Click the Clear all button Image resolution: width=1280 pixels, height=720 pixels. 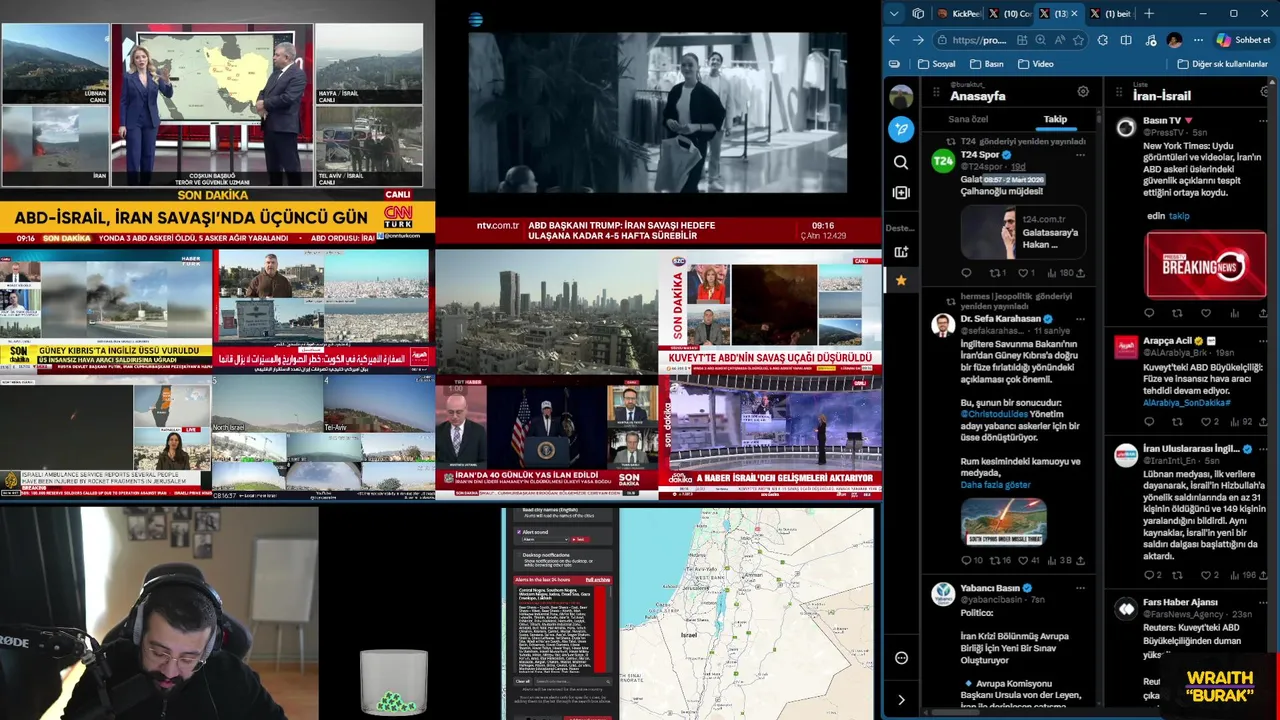(522, 681)
